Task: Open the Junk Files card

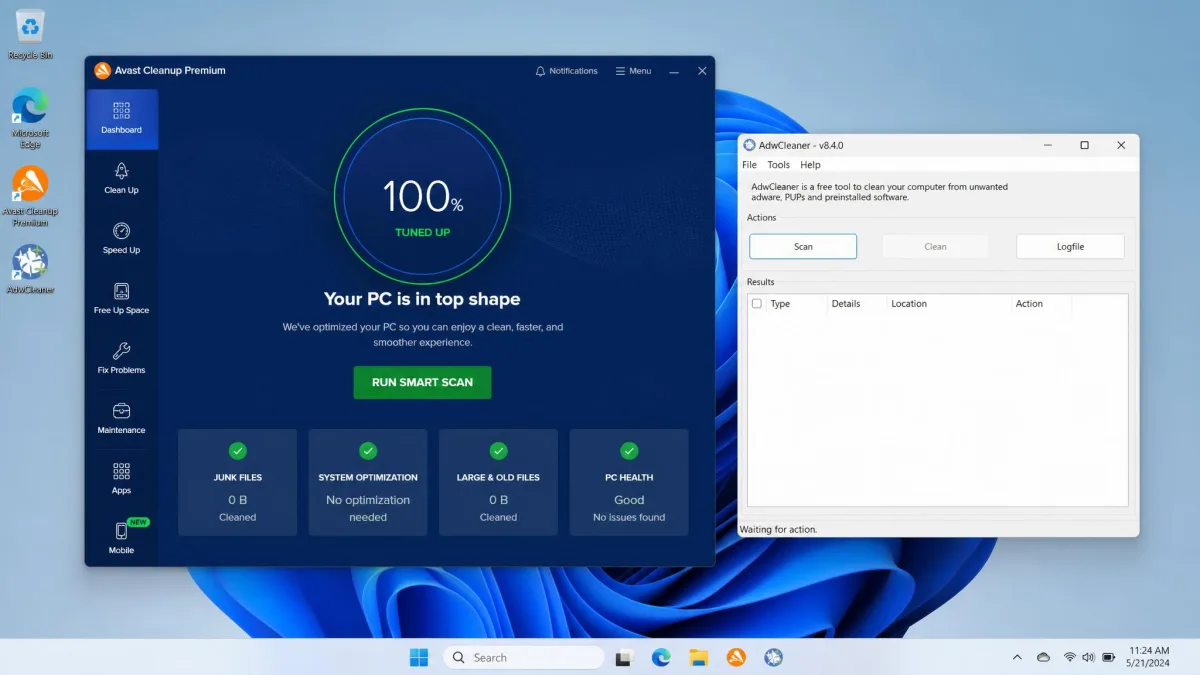Action: [x=237, y=482]
